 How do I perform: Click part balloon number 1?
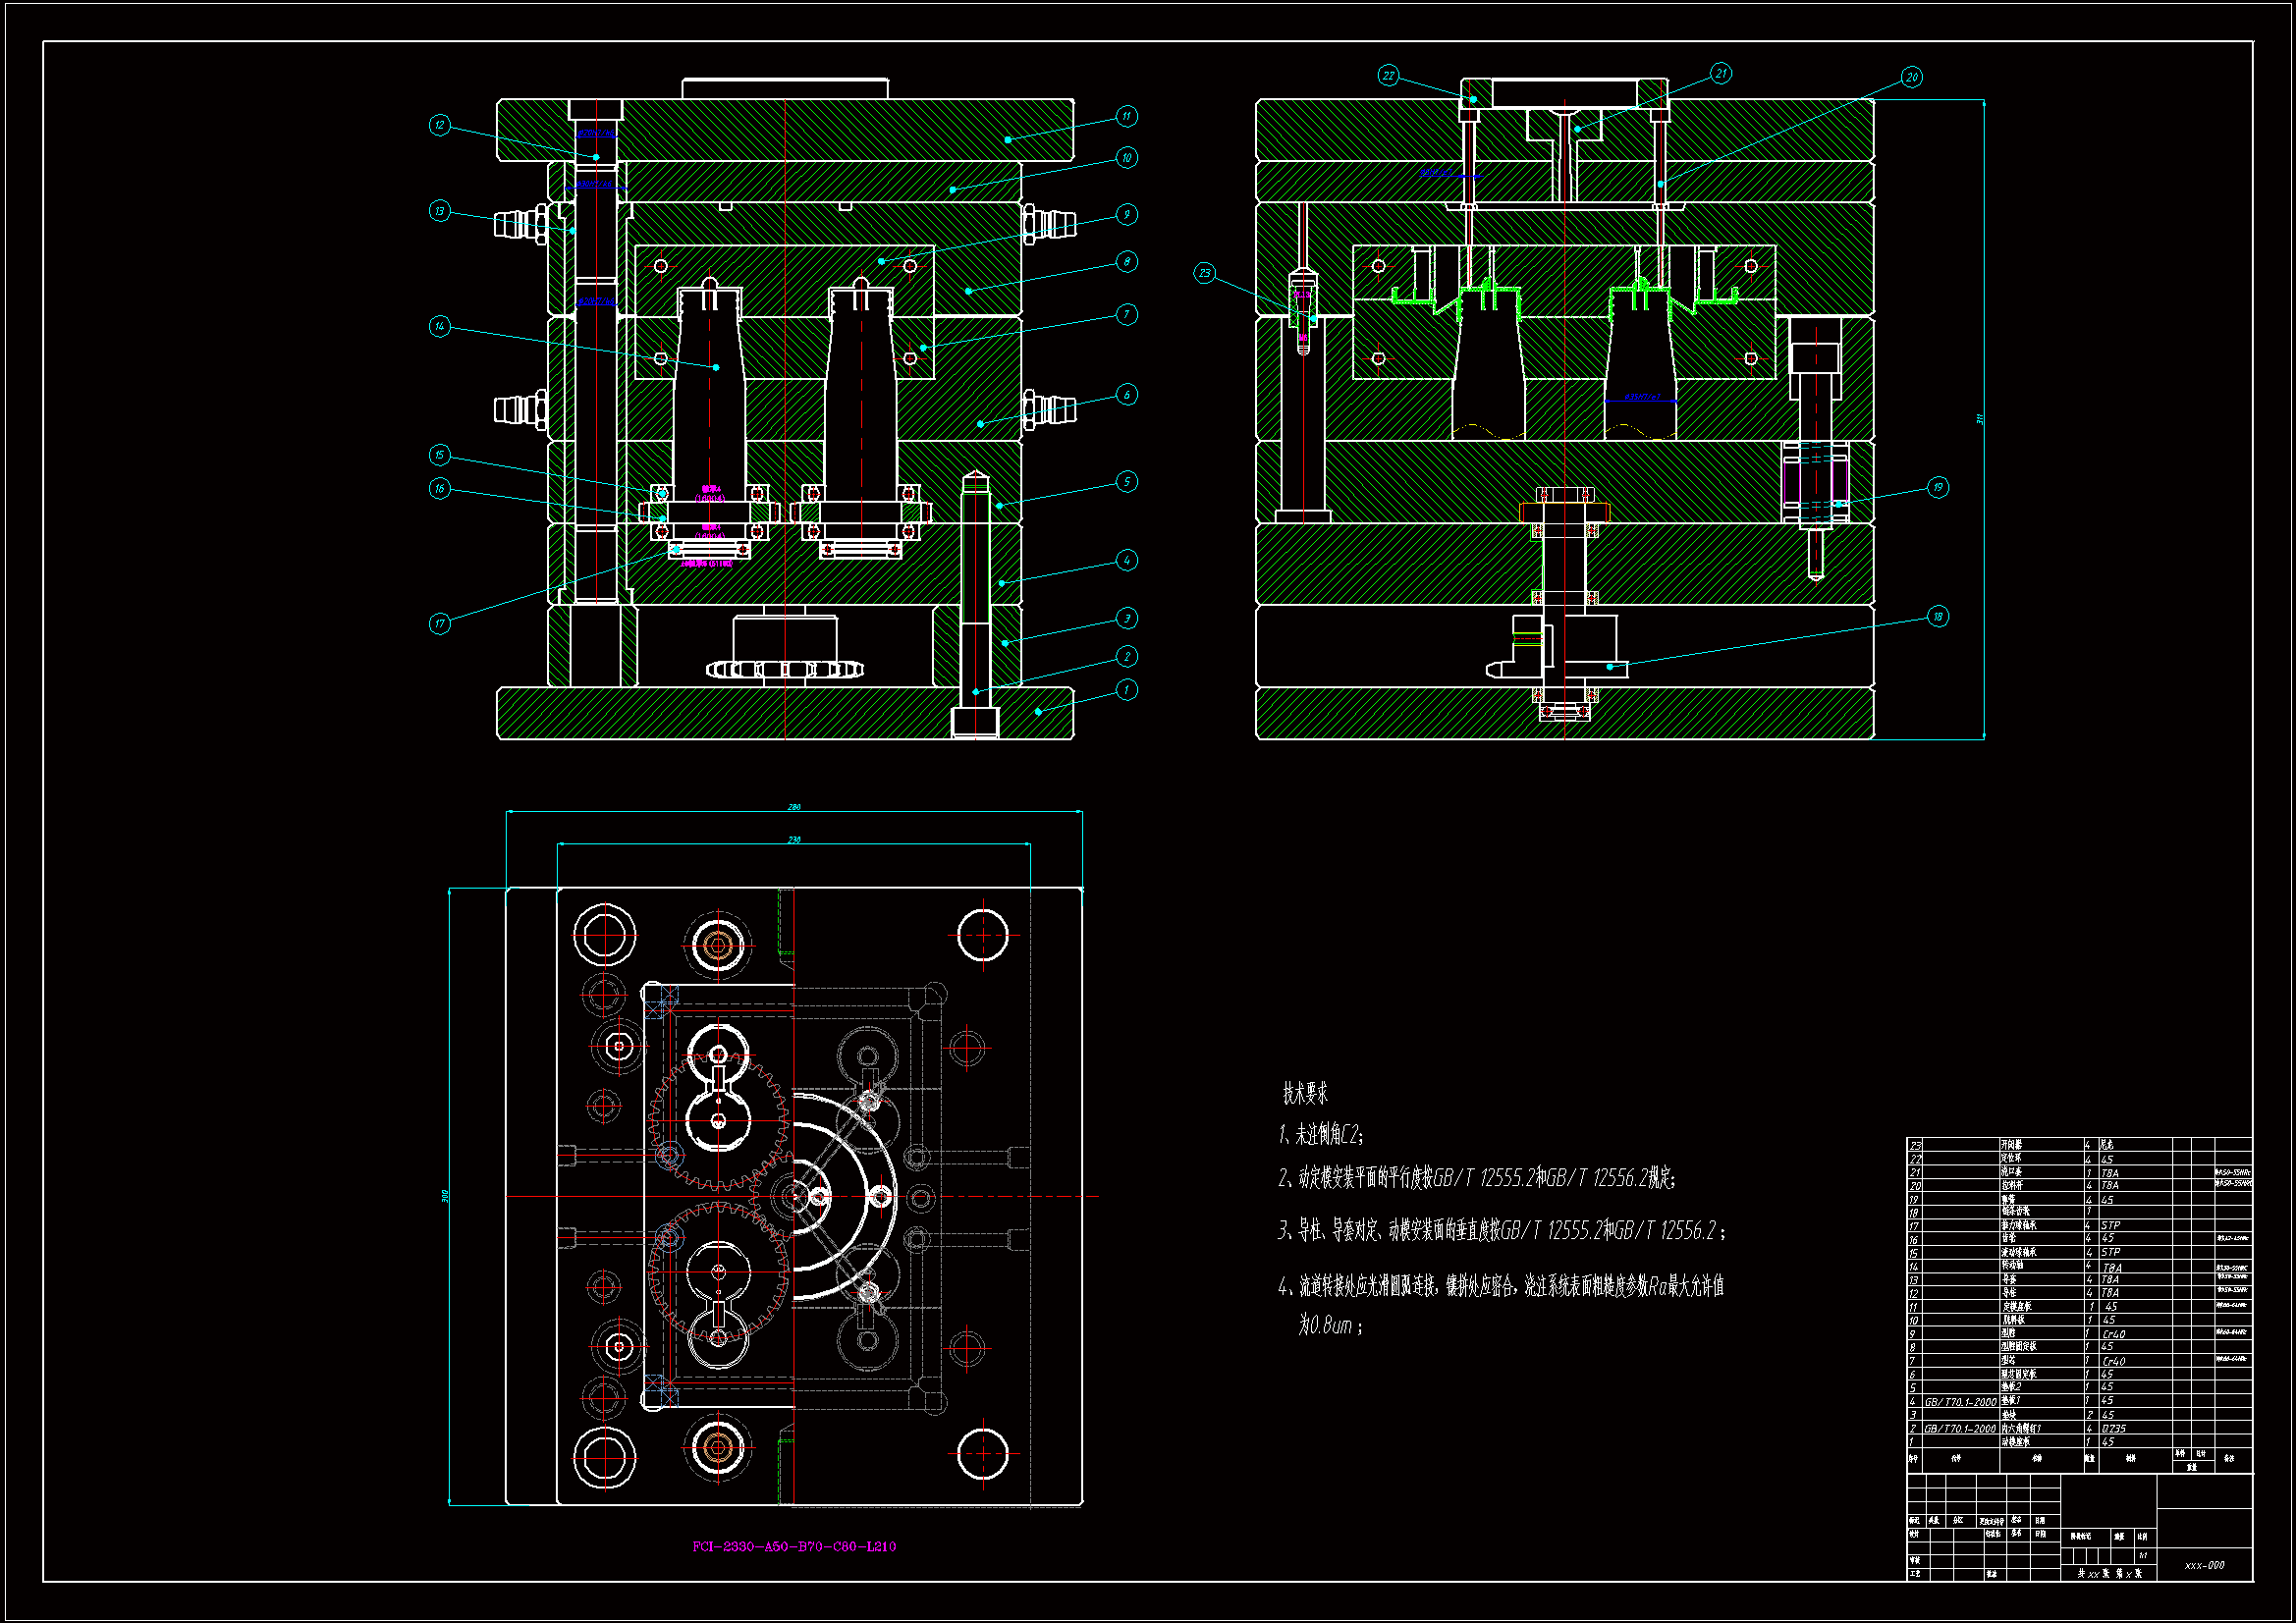pos(1126,690)
